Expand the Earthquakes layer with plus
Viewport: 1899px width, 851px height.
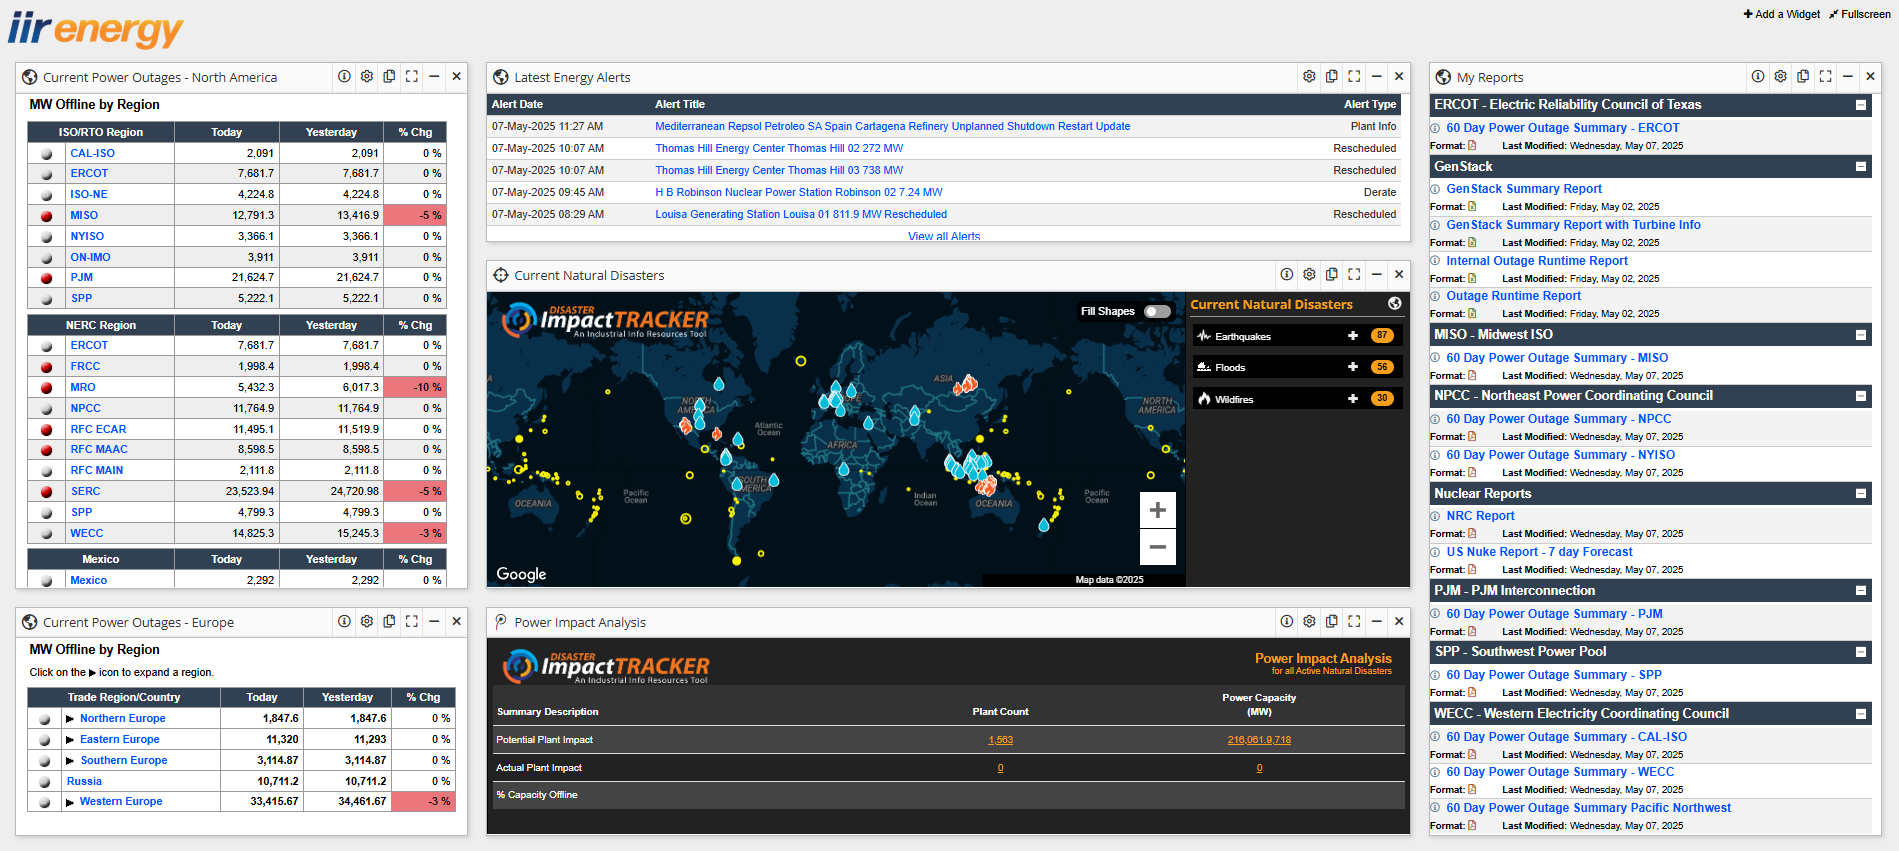point(1353,336)
